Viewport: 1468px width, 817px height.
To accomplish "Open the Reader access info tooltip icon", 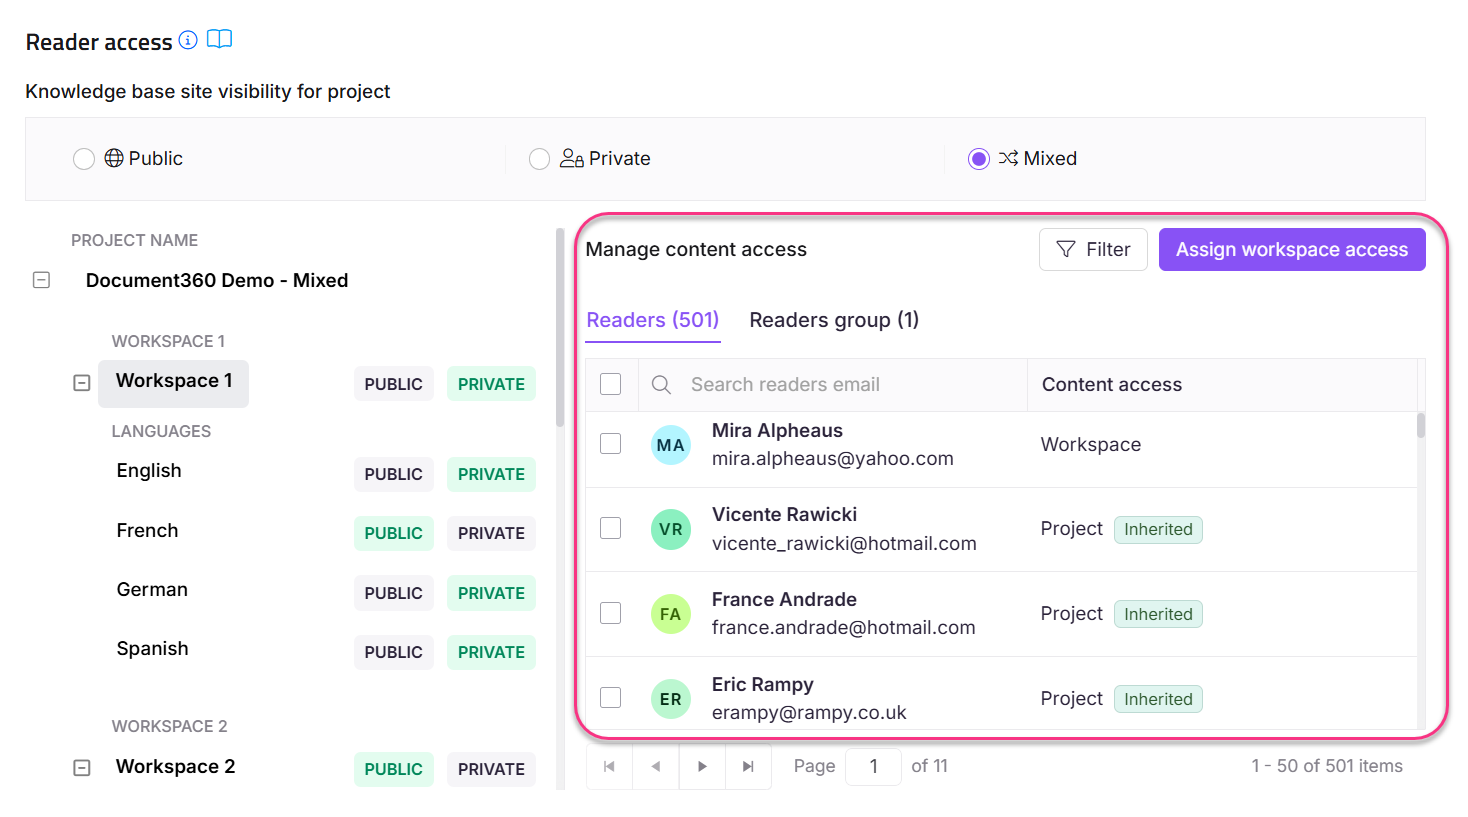I will (188, 41).
